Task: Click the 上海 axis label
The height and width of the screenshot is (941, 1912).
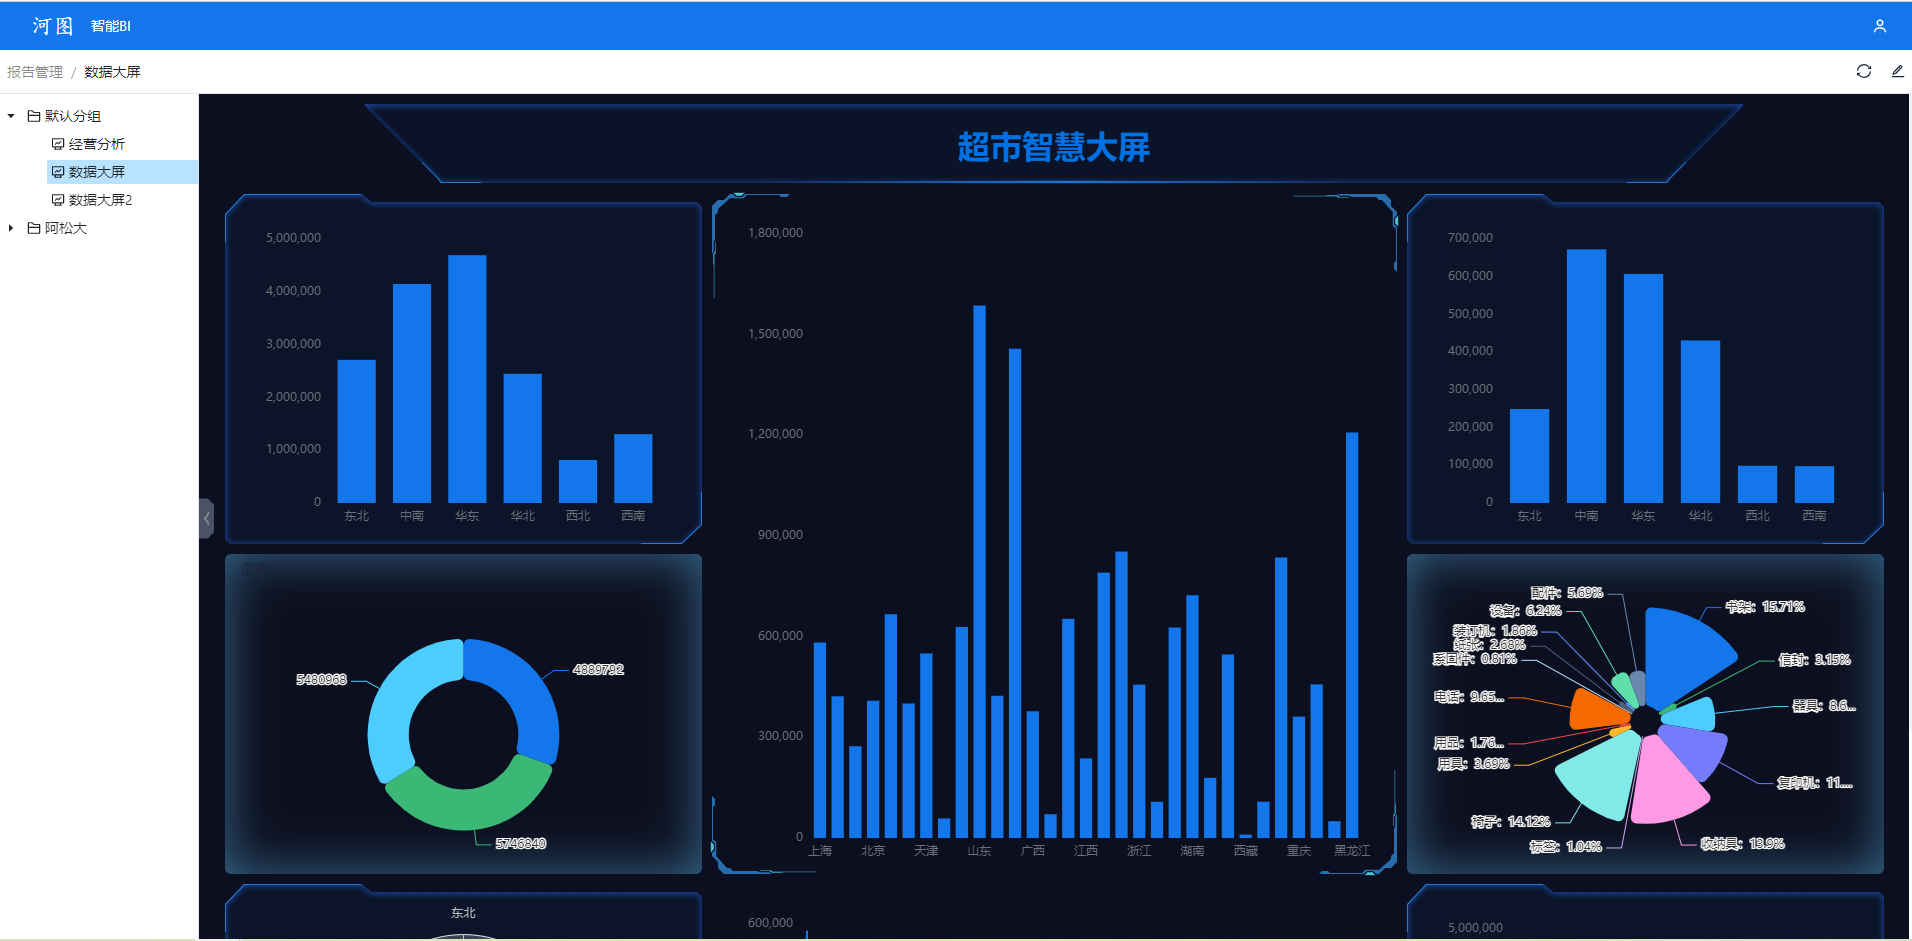Action: click(x=820, y=851)
